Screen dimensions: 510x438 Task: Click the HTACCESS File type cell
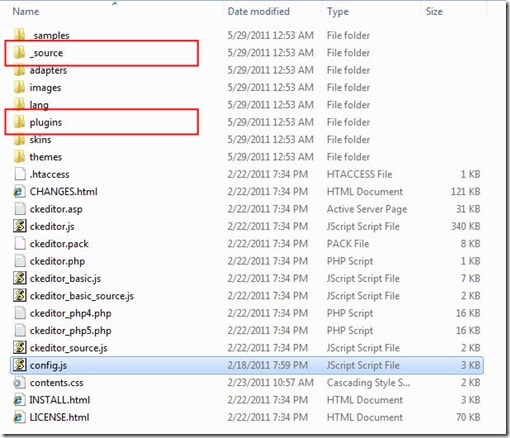359,174
